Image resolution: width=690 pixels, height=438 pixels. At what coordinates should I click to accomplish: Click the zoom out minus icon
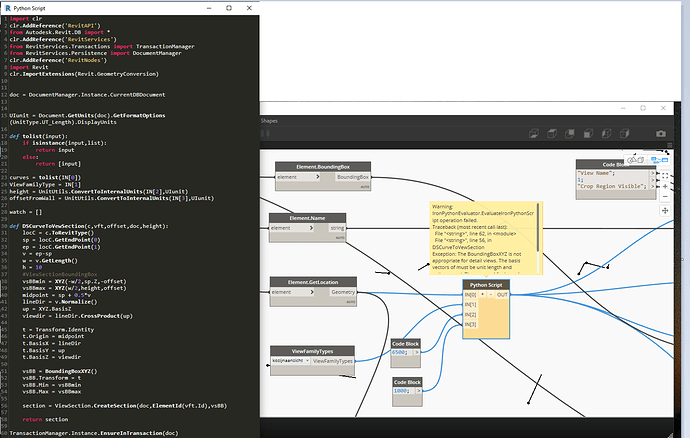pyautogui.click(x=665, y=196)
